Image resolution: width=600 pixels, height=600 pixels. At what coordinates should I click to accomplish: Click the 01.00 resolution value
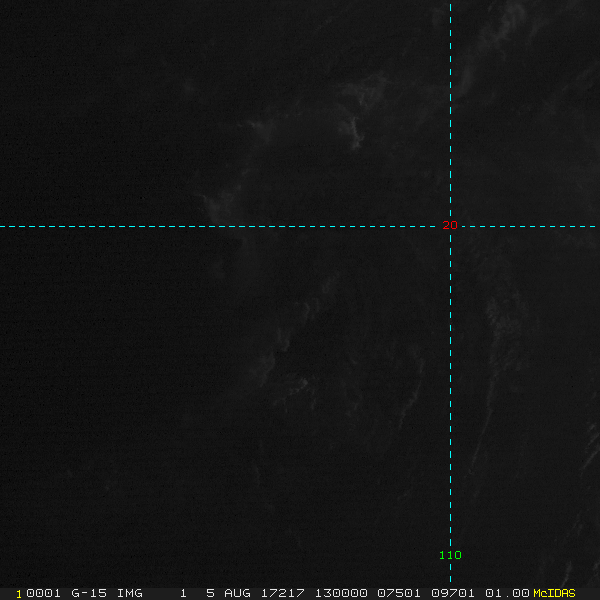click(x=507, y=593)
